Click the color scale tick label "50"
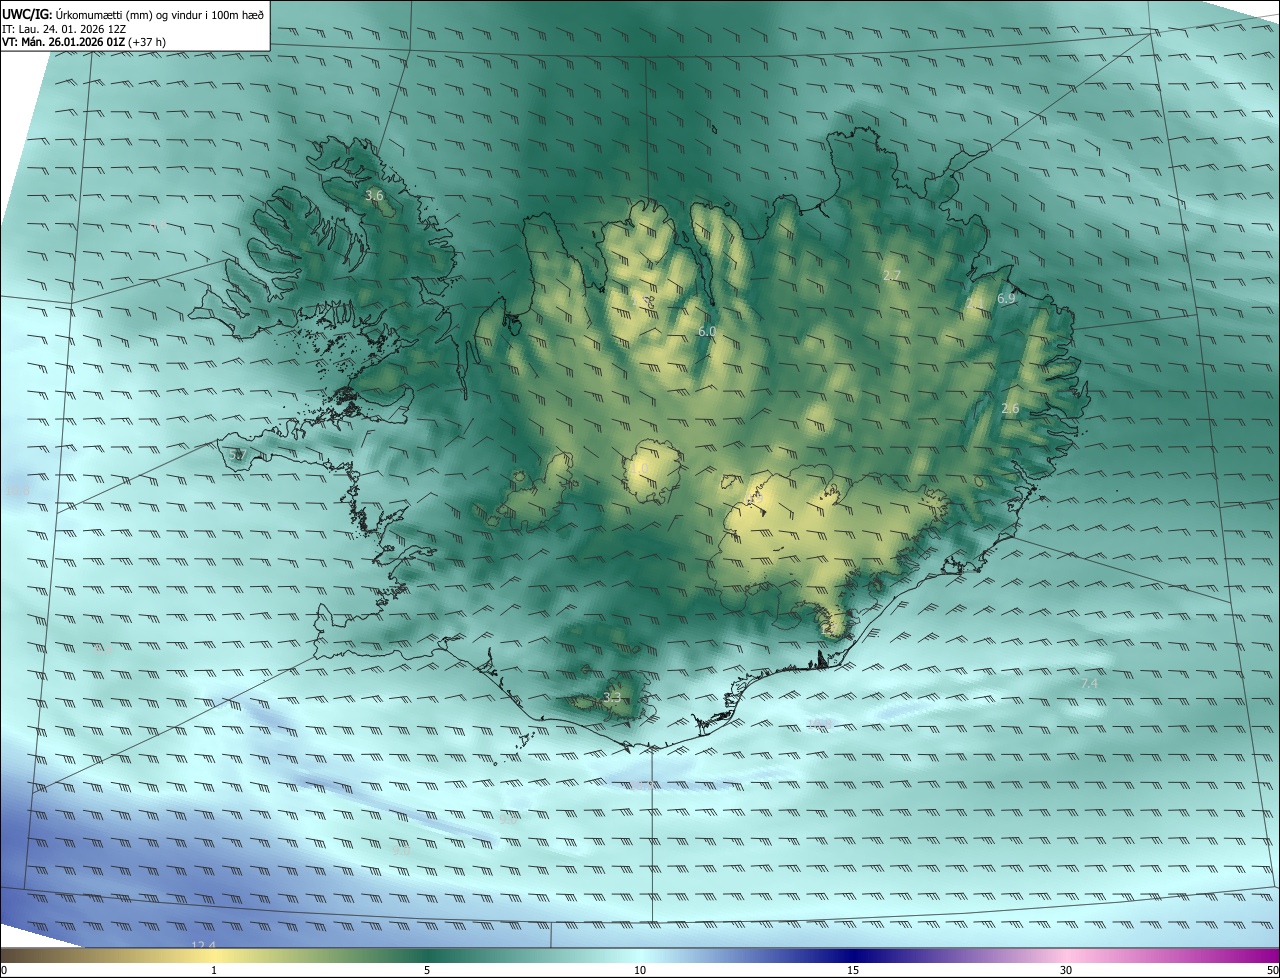This screenshot has width=1280, height=978. 1272,970
